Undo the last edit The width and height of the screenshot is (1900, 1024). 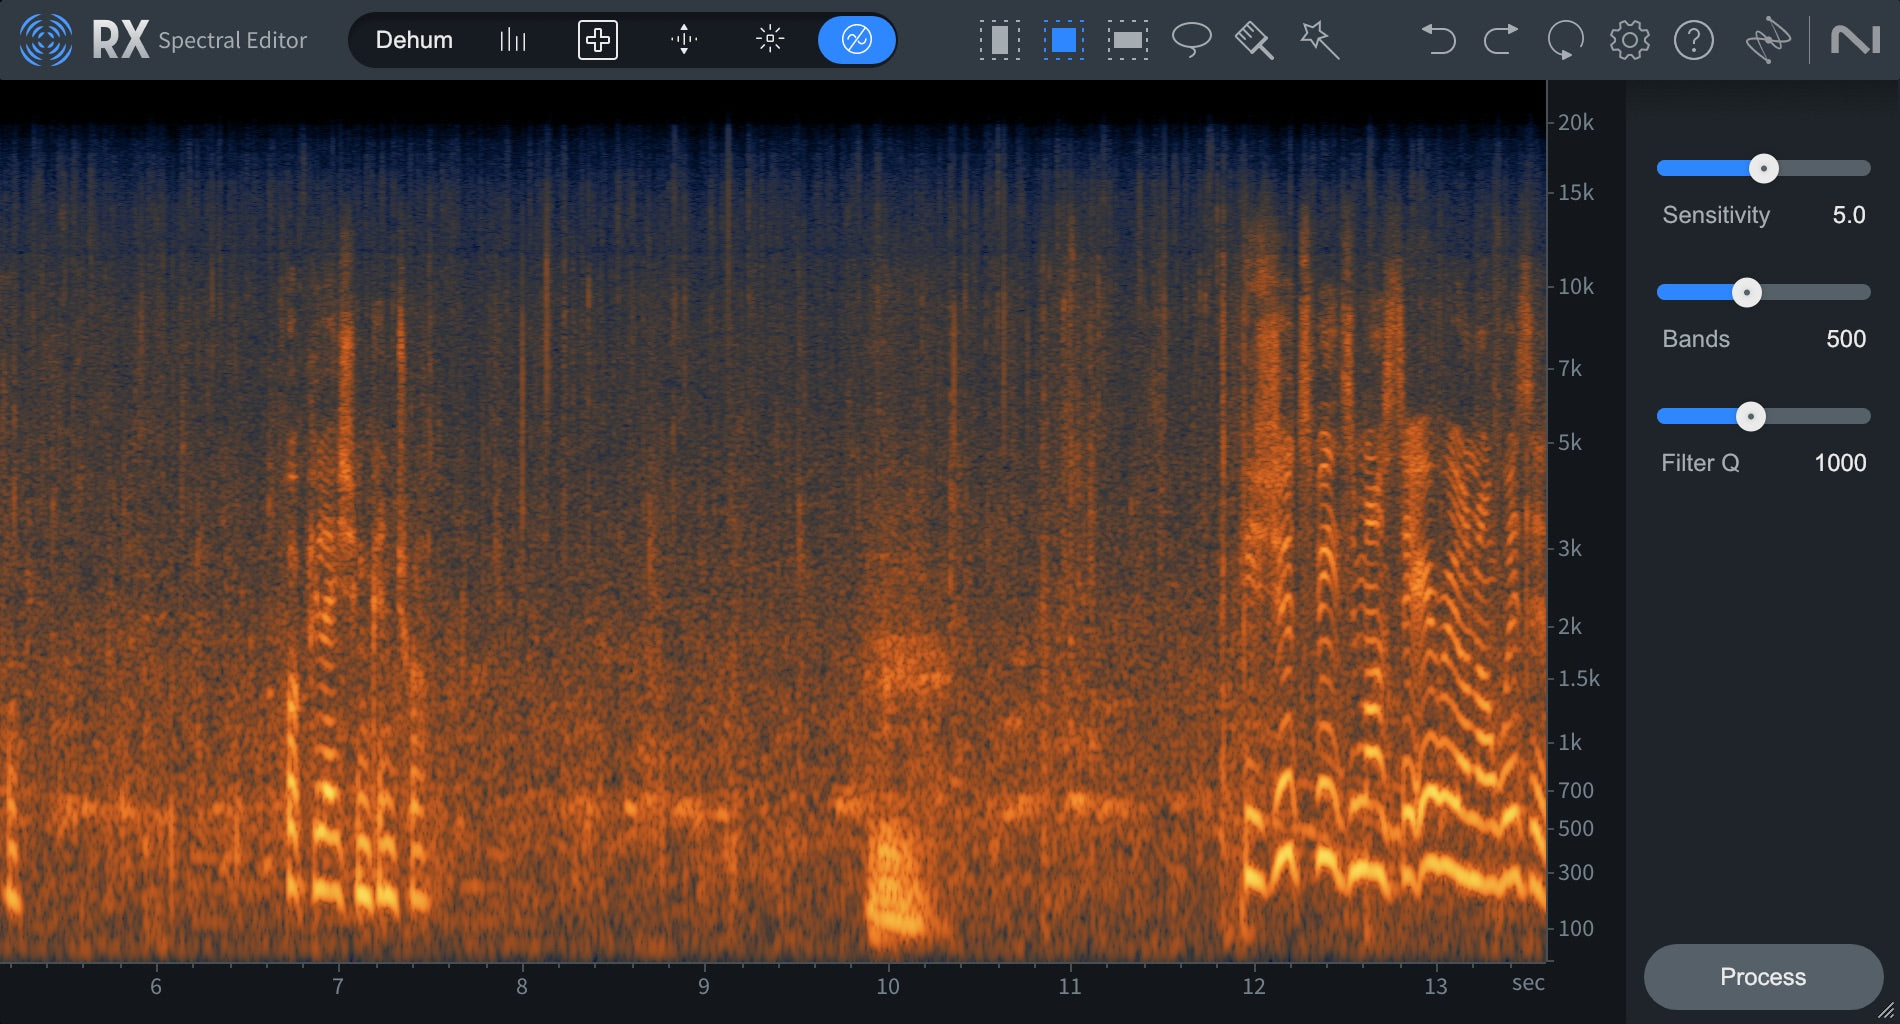pyautogui.click(x=1438, y=40)
